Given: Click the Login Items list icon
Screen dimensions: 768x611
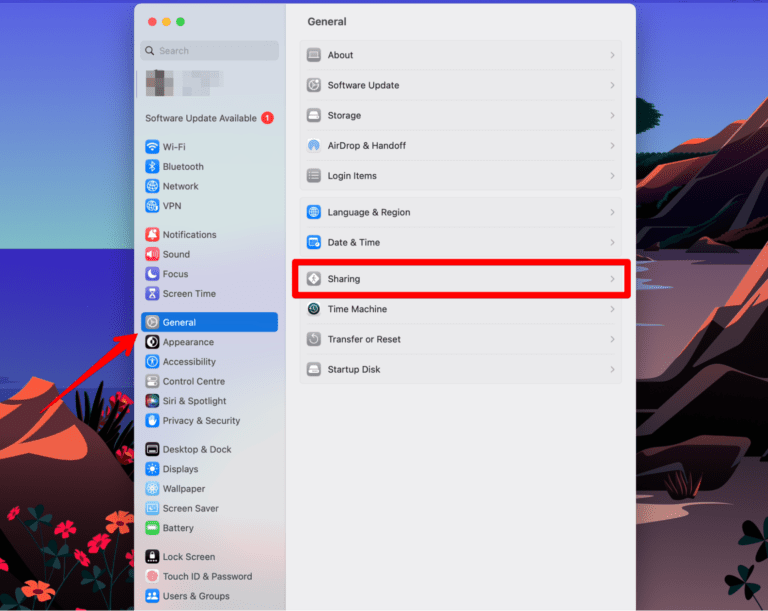Looking at the screenshot, I should point(313,175).
